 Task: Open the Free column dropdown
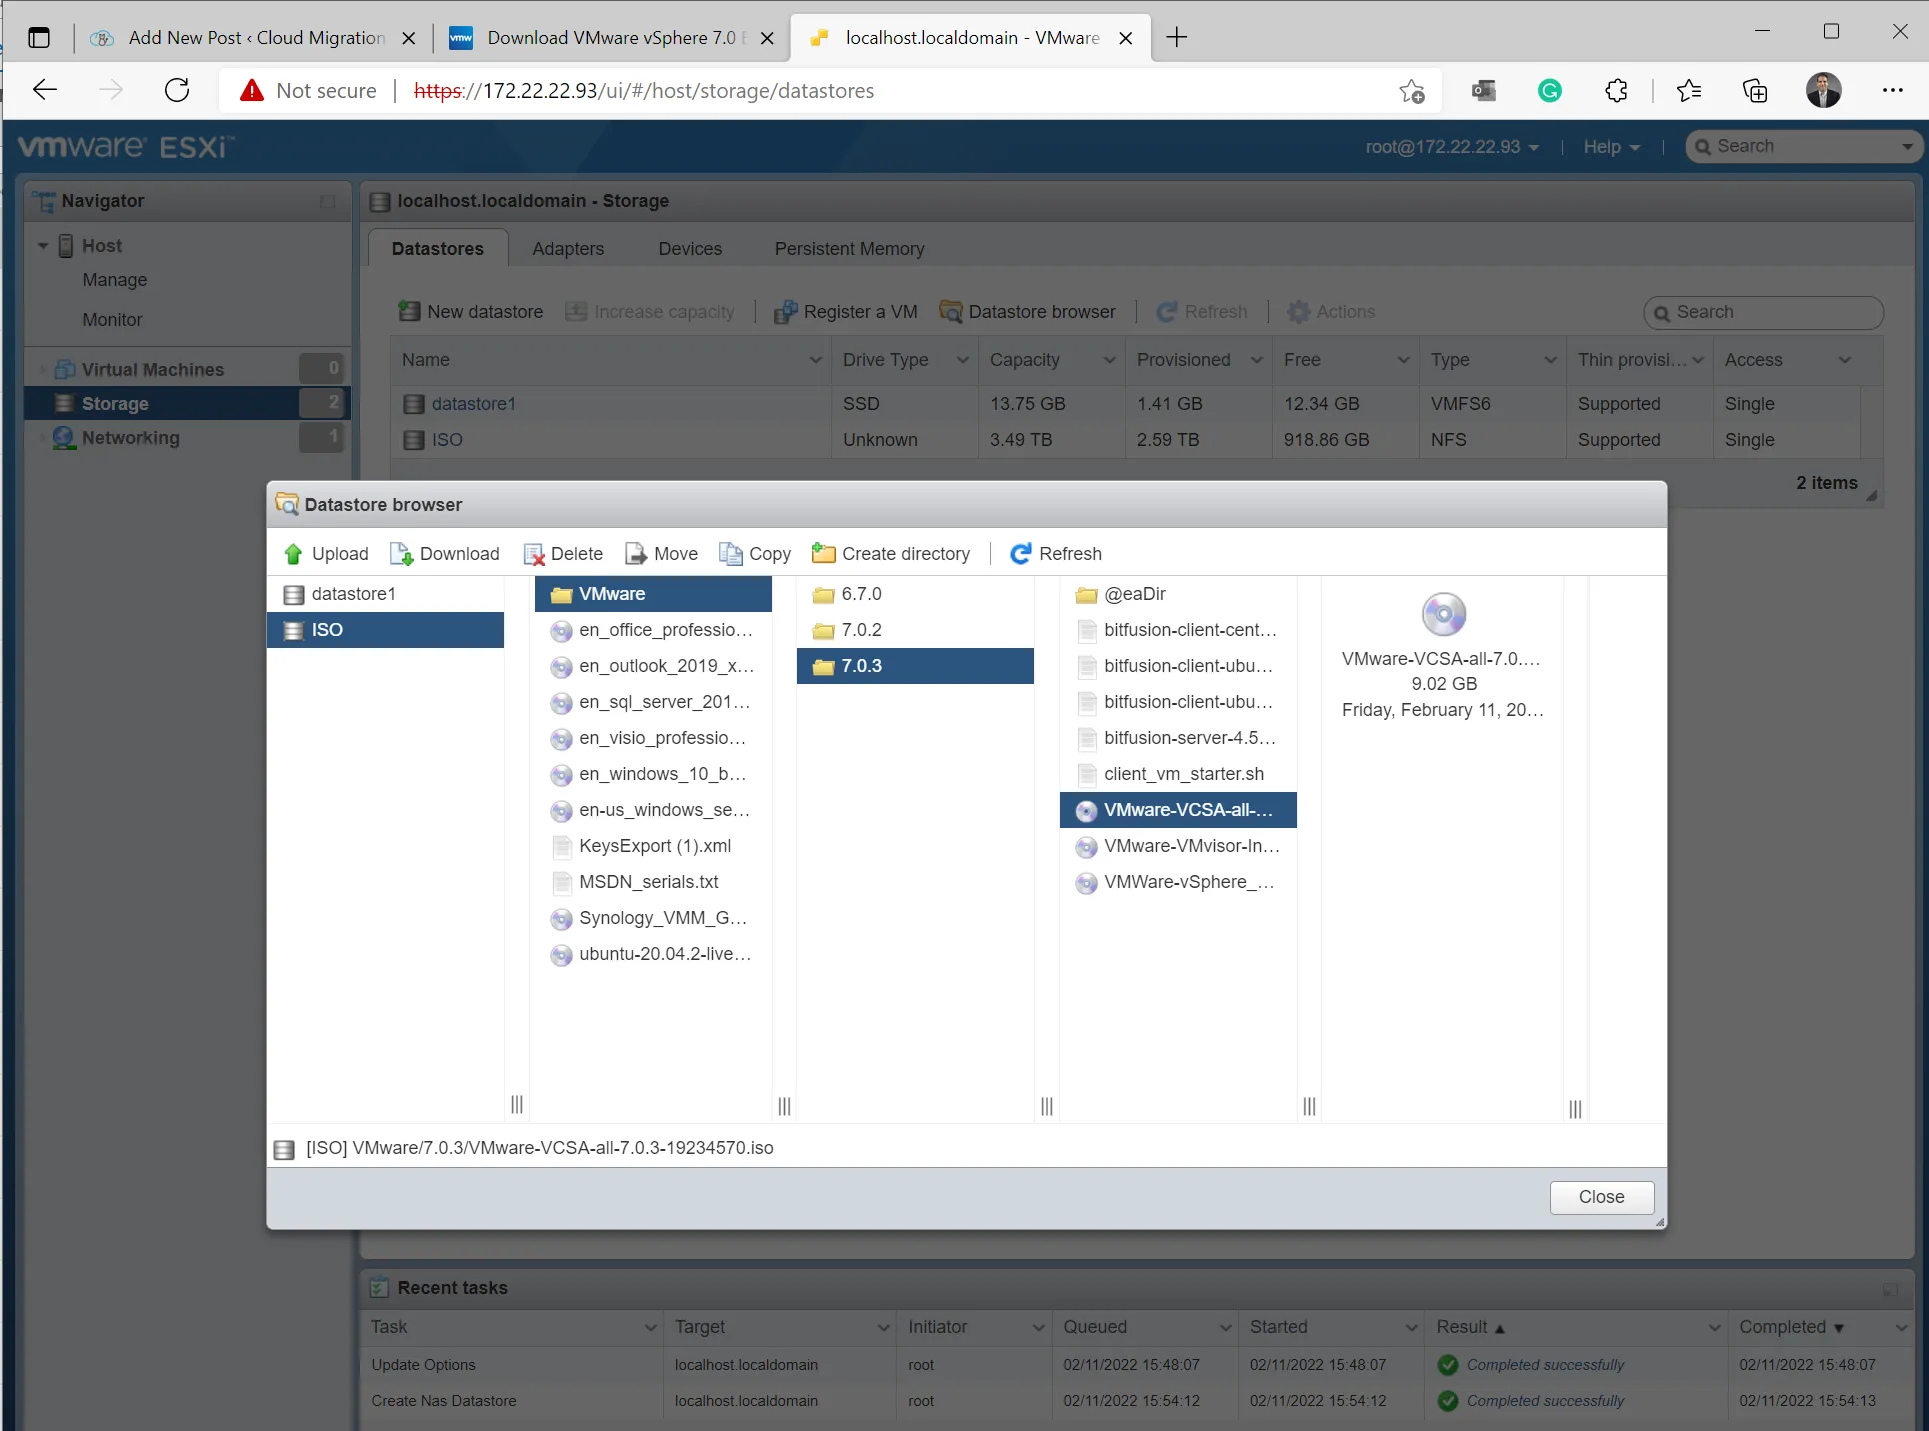(1403, 360)
